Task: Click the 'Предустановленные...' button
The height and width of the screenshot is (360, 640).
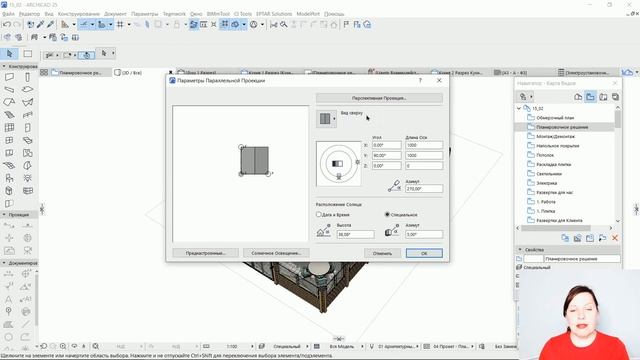Action: click(x=205, y=253)
